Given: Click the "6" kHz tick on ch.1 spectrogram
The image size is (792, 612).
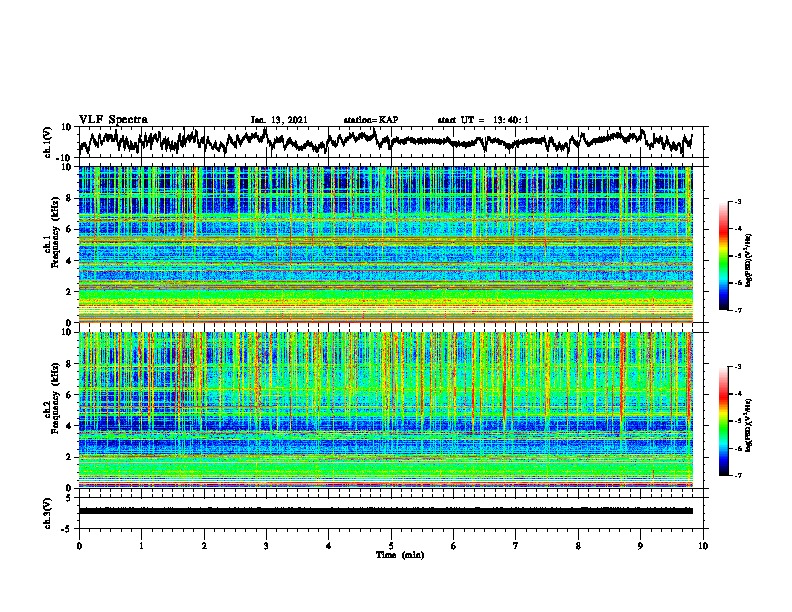Looking at the screenshot, I should (70, 229).
